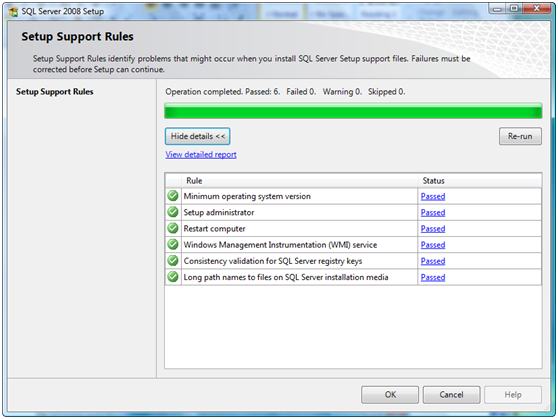Select 'Consistency validation for SQL Server registry keys'
This screenshot has width=558, height=419.
pyautogui.click(x=273, y=261)
